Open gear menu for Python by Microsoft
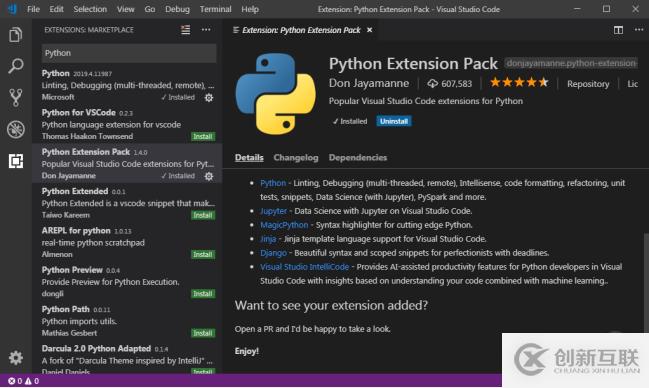 tap(209, 97)
